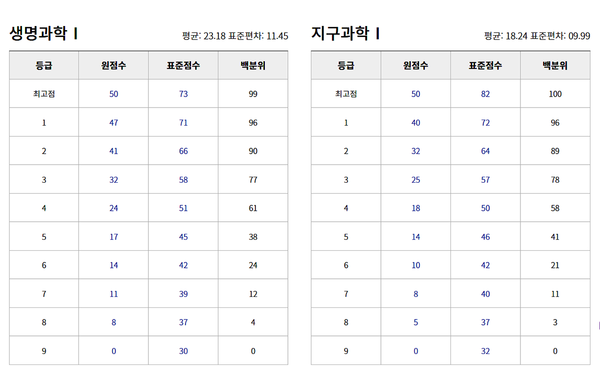Click 원점수 header in 생명과학 I table
Screen dimensions: 600x380
point(114,65)
